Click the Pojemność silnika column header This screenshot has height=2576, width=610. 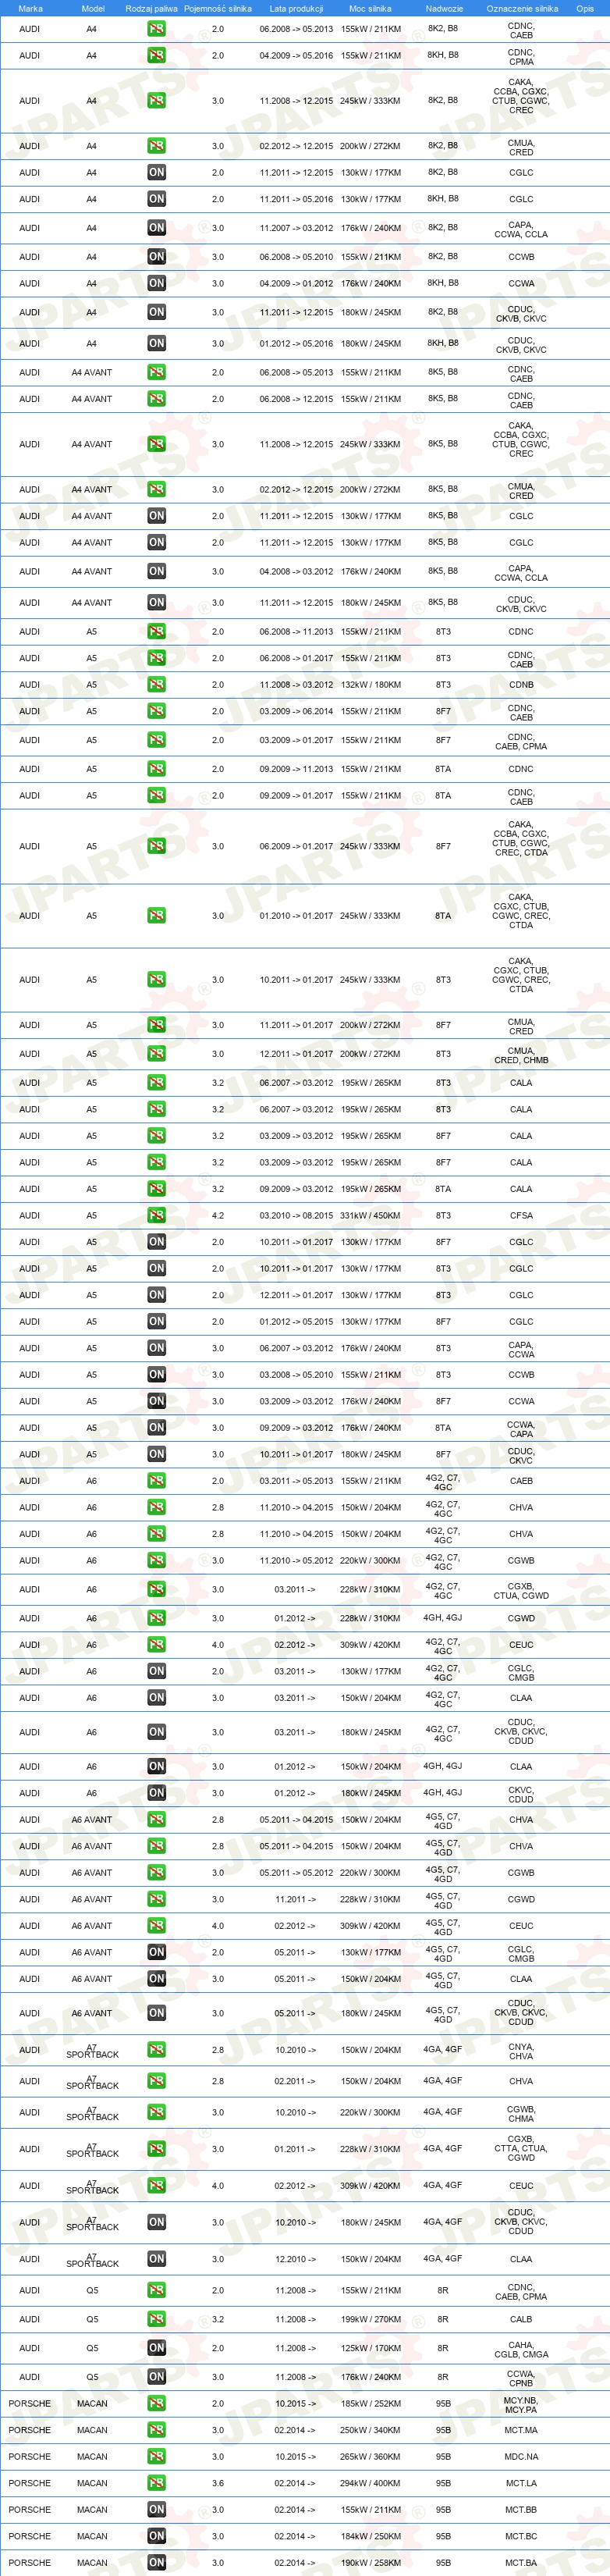click(x=218, y=8)
